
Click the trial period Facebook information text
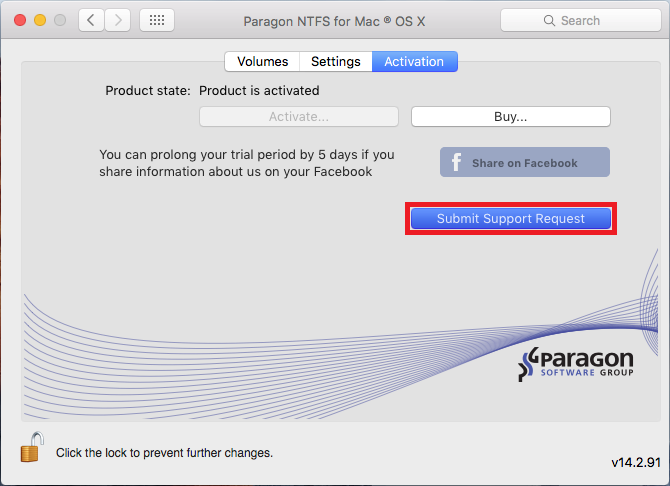pos(247,163)
